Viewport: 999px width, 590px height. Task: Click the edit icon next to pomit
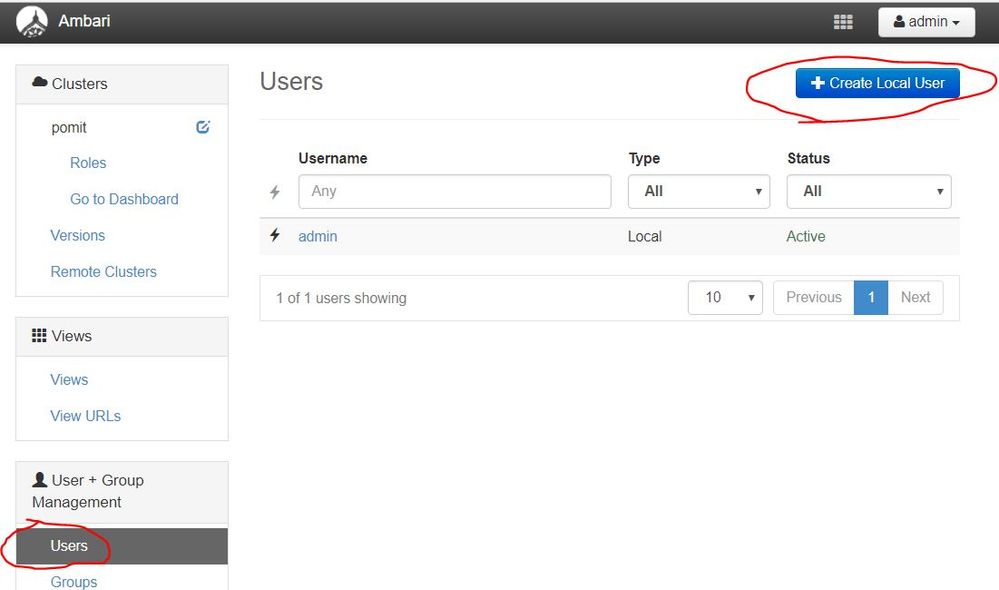coord(203,127)
